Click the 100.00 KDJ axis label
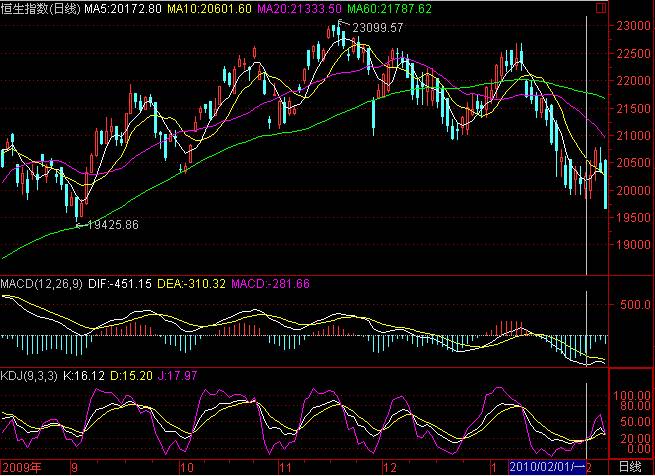 tap(632, 395)
